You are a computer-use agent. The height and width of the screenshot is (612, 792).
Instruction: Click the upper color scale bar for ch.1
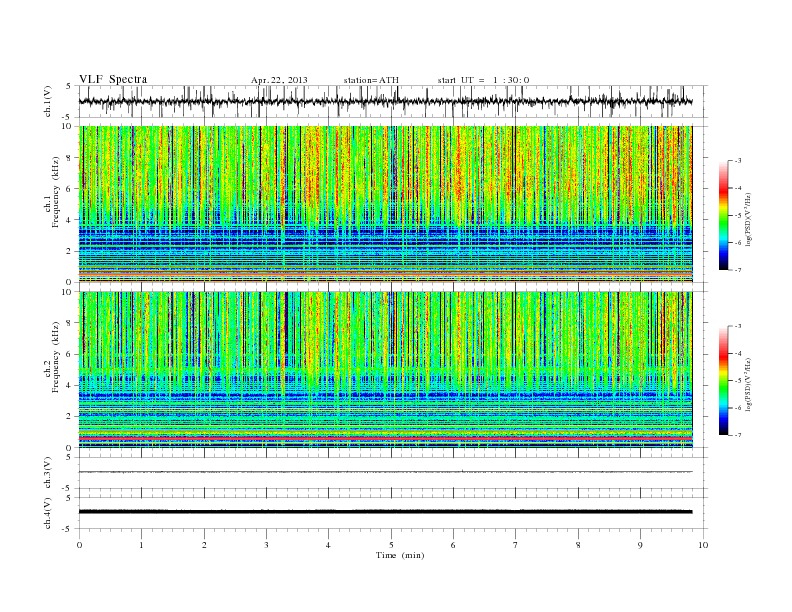click(x=724, y=215)
